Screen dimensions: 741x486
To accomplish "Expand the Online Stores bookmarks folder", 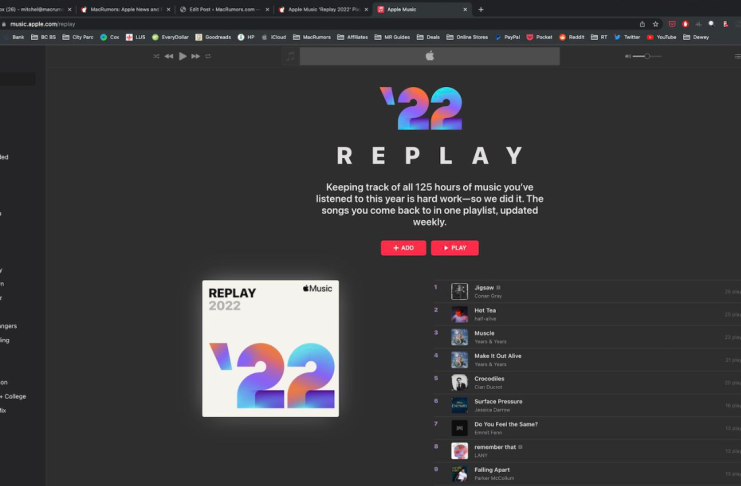I will 467,37.
